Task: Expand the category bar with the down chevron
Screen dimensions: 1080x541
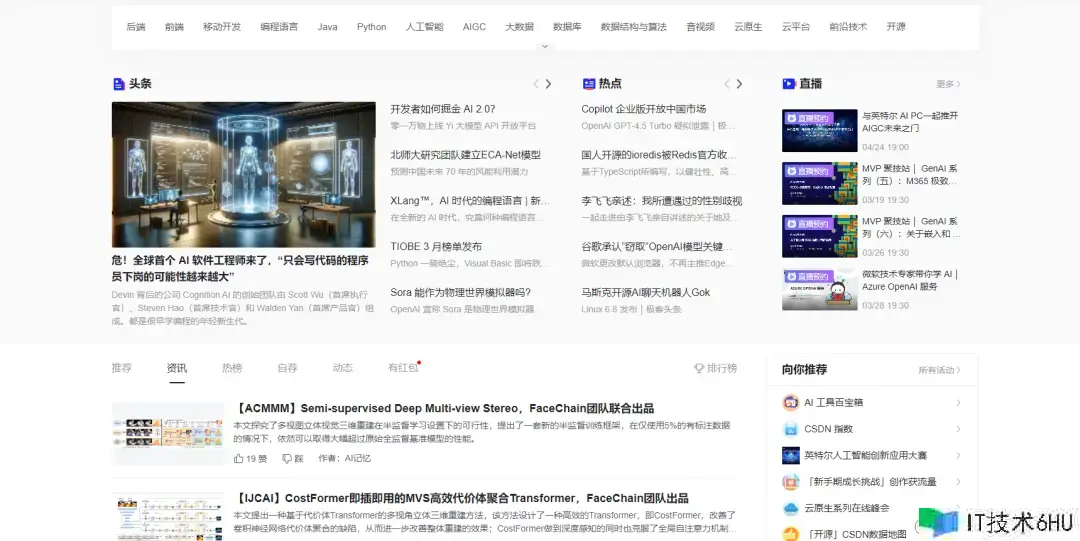Action: point(545,47)
